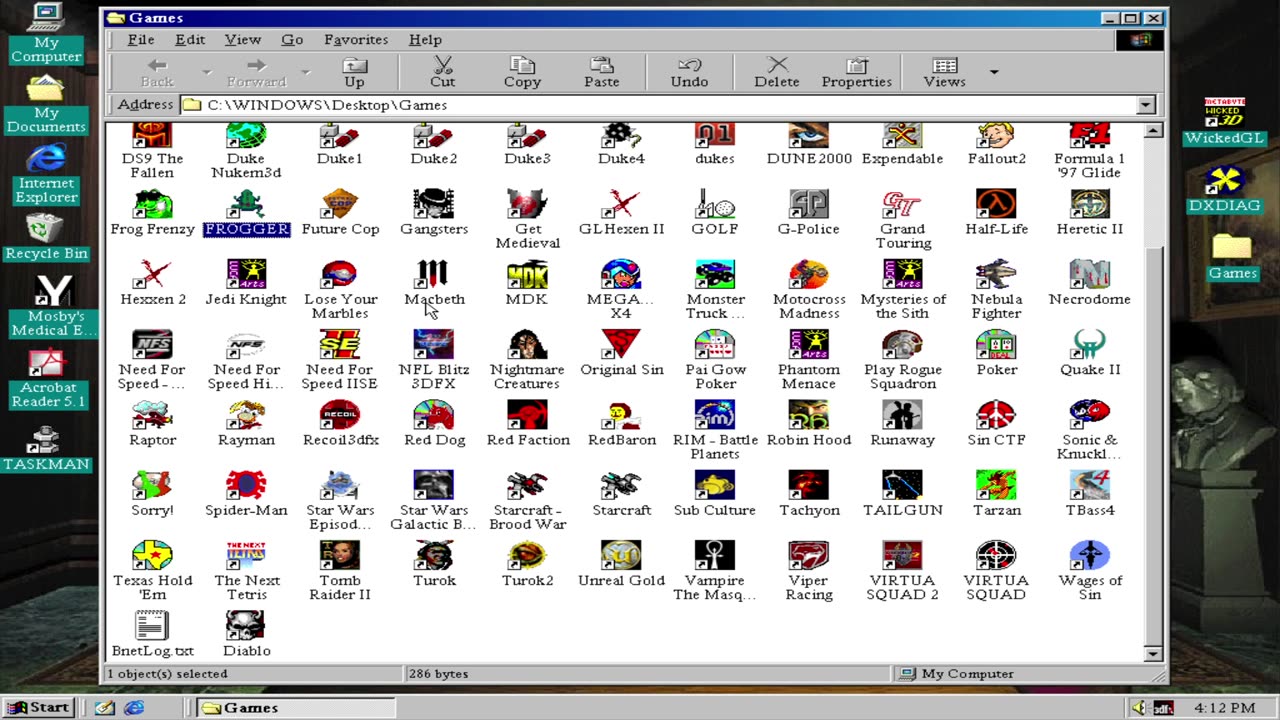This screenshot has width=1280, height=720.
Task: Select the WickedGL desktop icon
Action: [x=1224, y=122]
